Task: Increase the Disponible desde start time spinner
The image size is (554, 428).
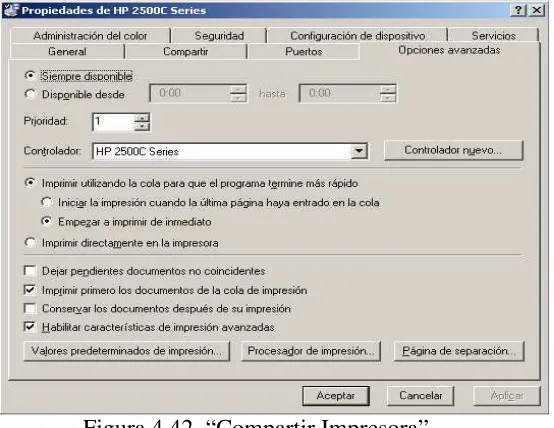Action: pos(238,89)
